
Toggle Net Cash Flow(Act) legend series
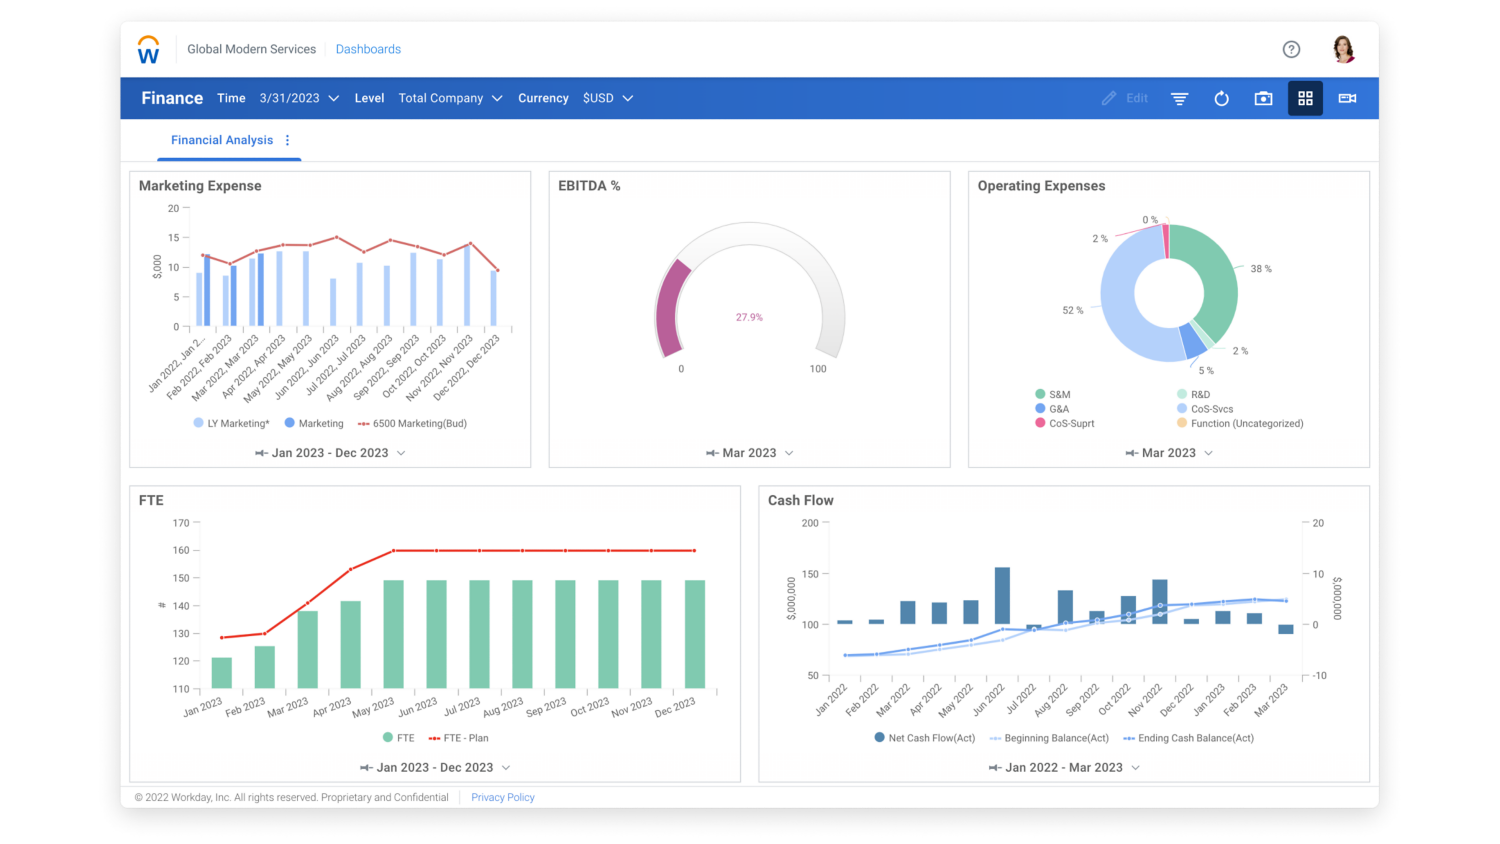[x=924, y=738]
